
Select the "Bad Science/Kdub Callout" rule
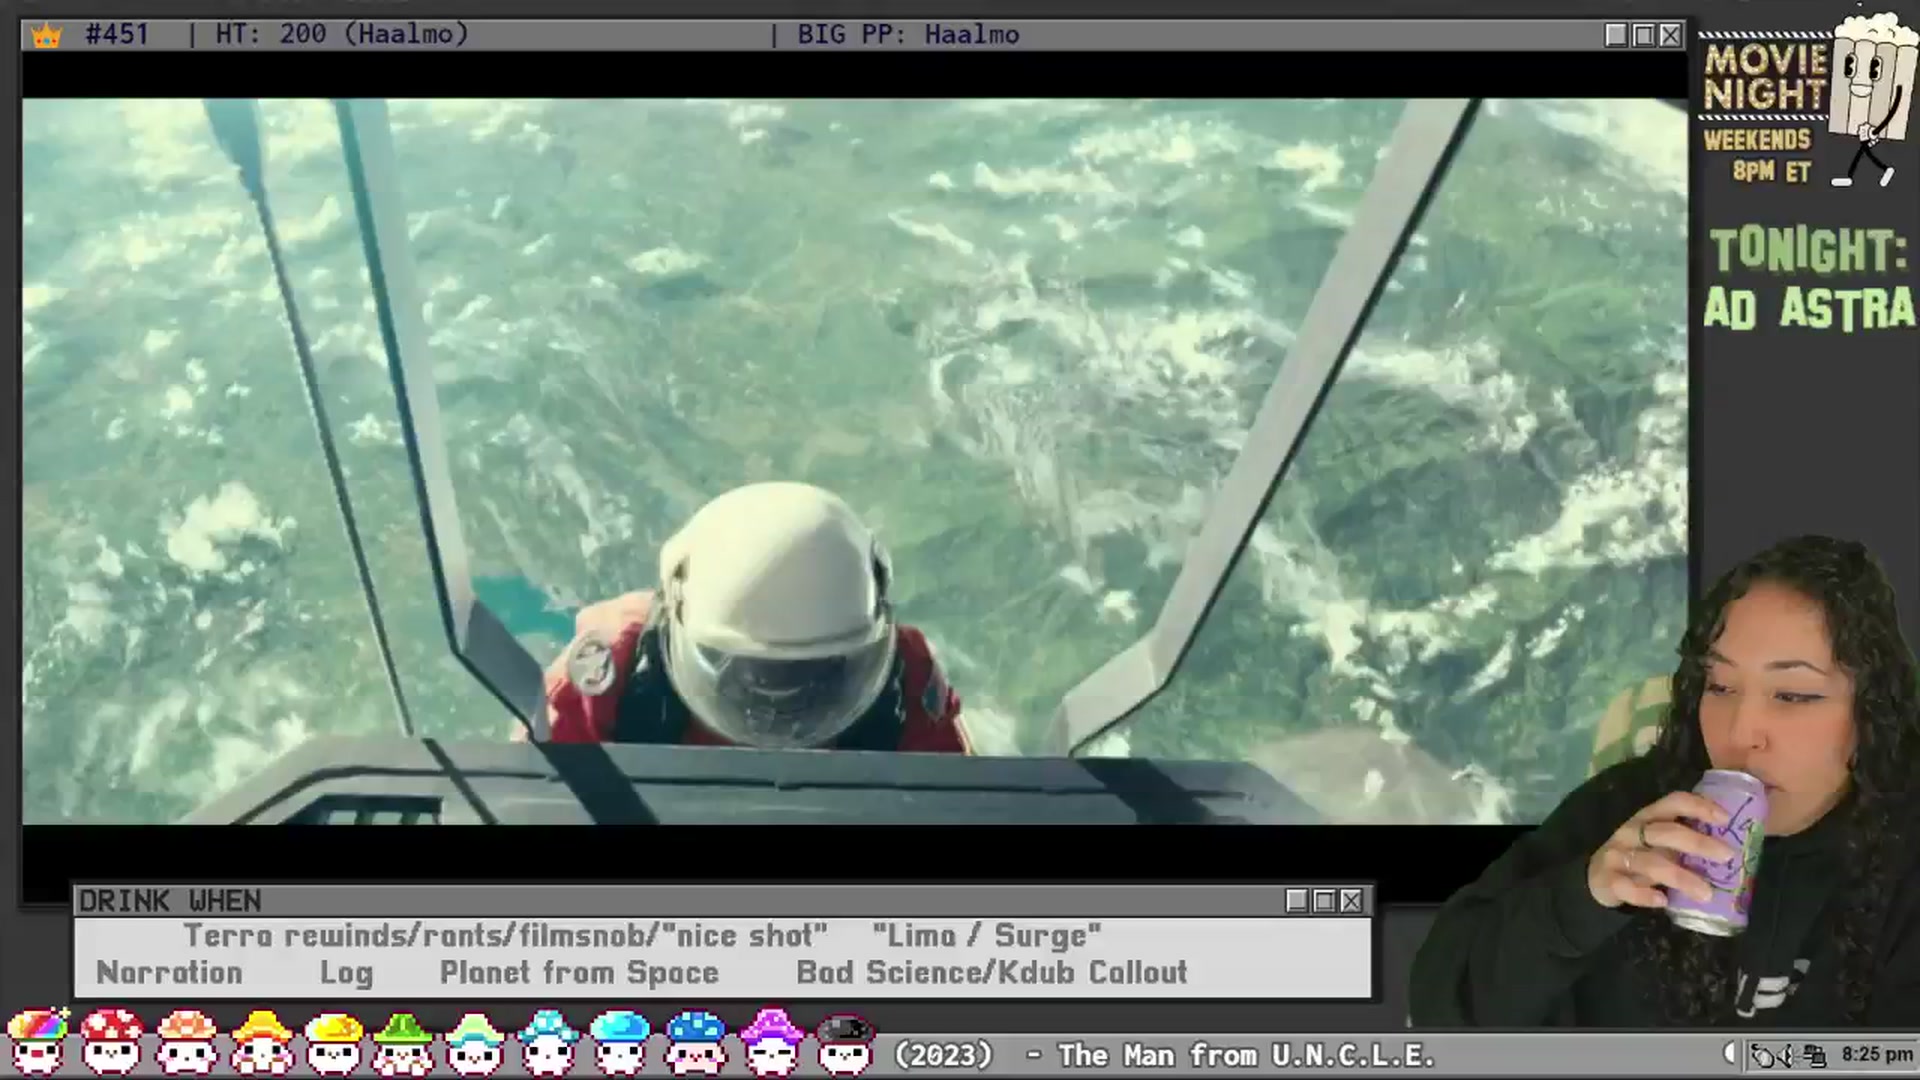(x=992, y=973)
